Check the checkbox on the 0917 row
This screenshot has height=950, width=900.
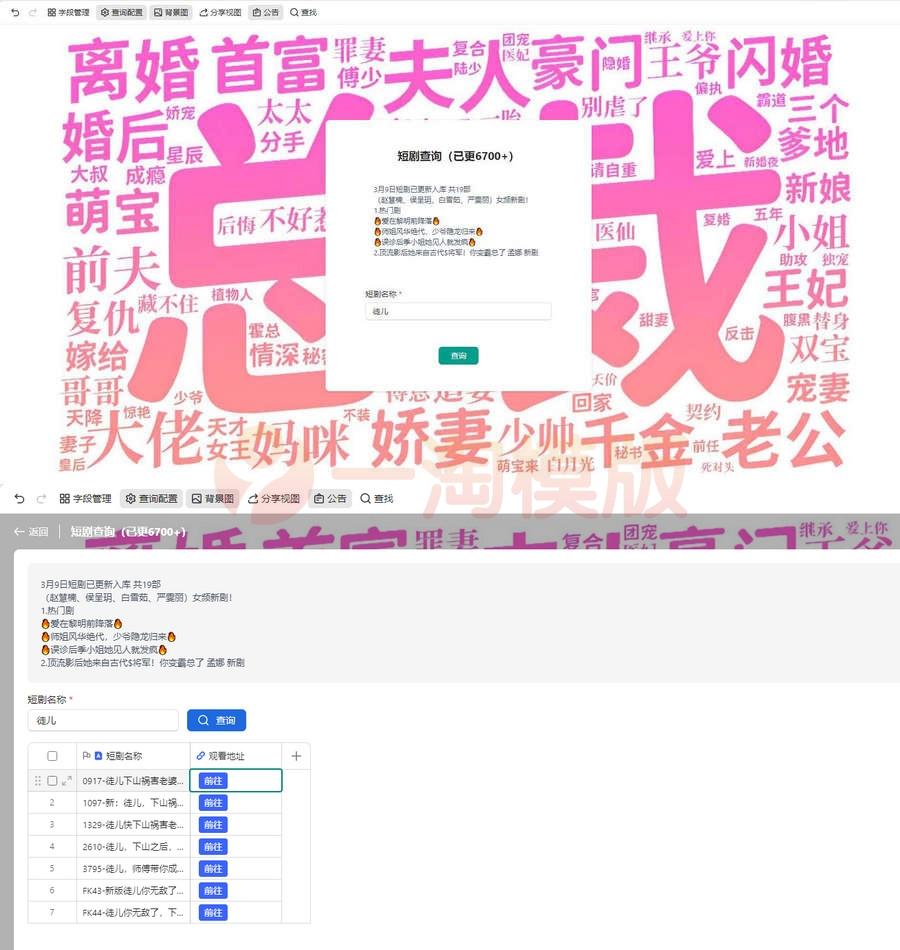pyautogui.click(x=53, y=781)
